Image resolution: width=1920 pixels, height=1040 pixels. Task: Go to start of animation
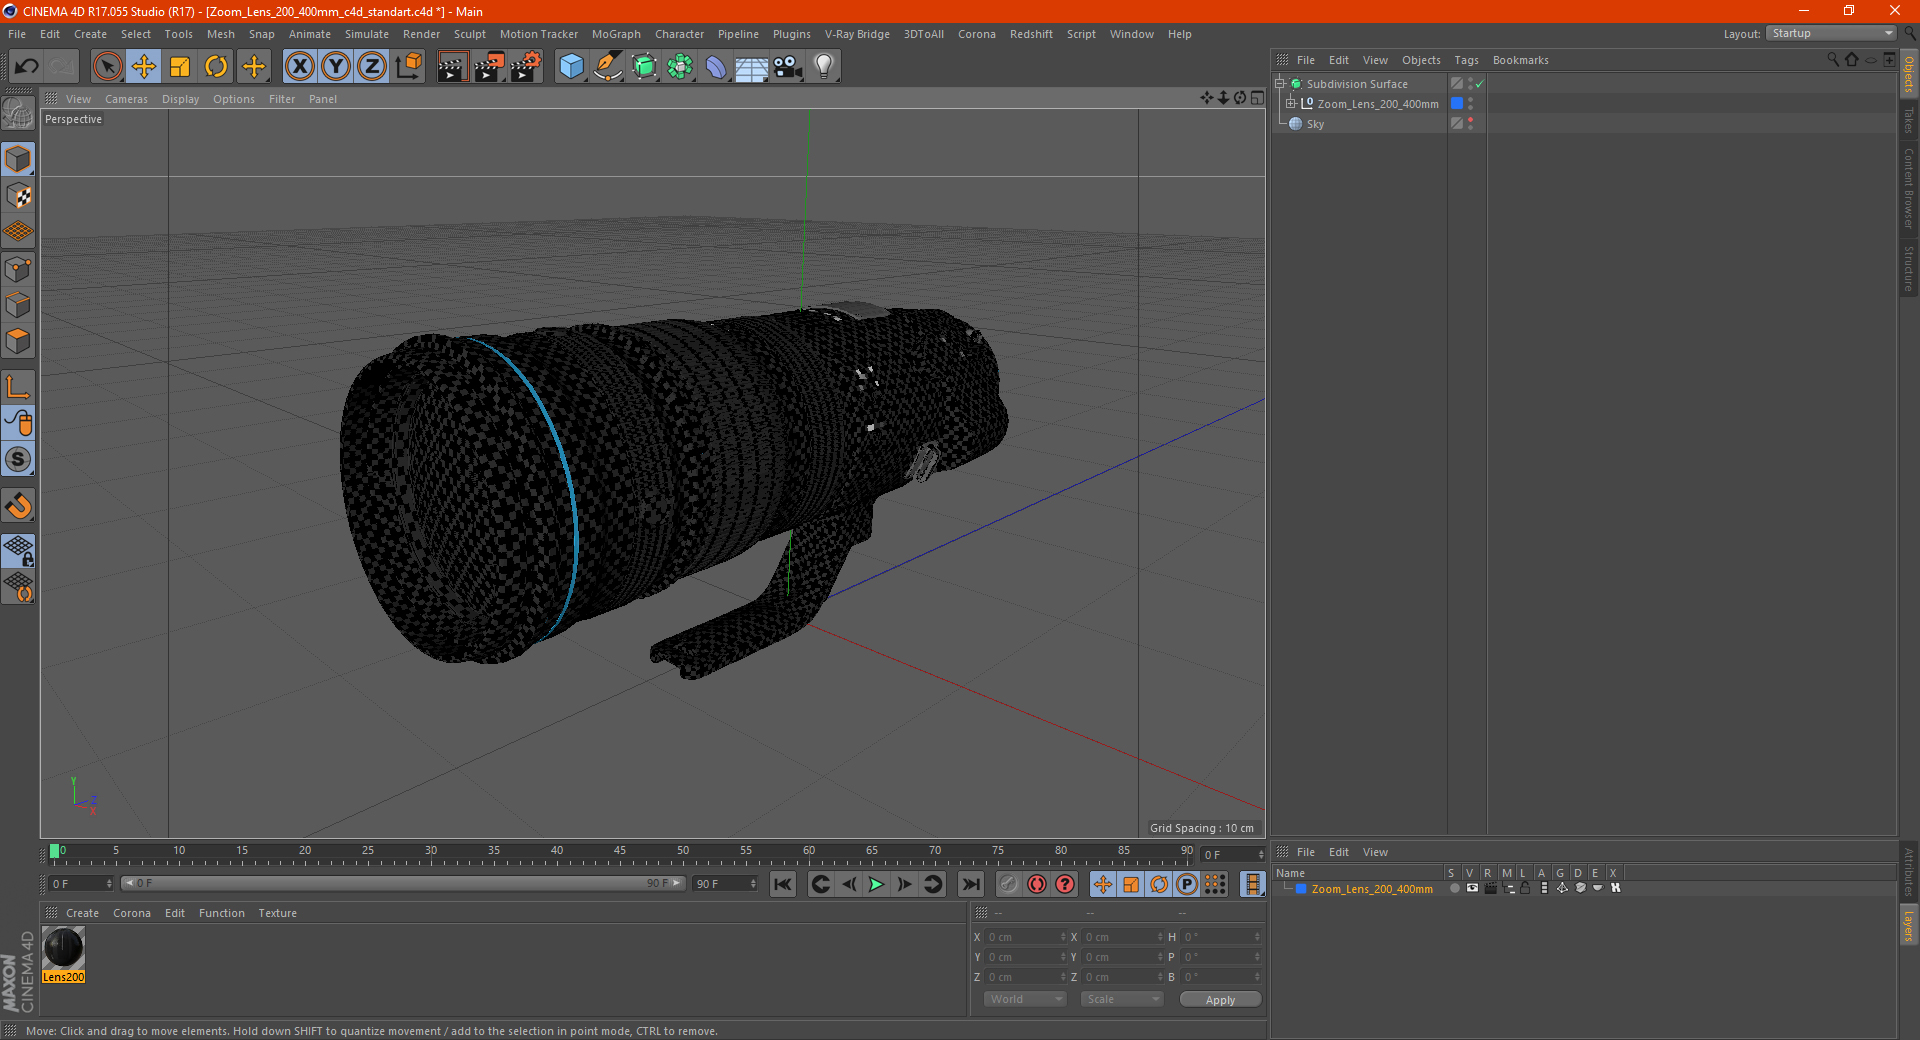pos(783,884)
